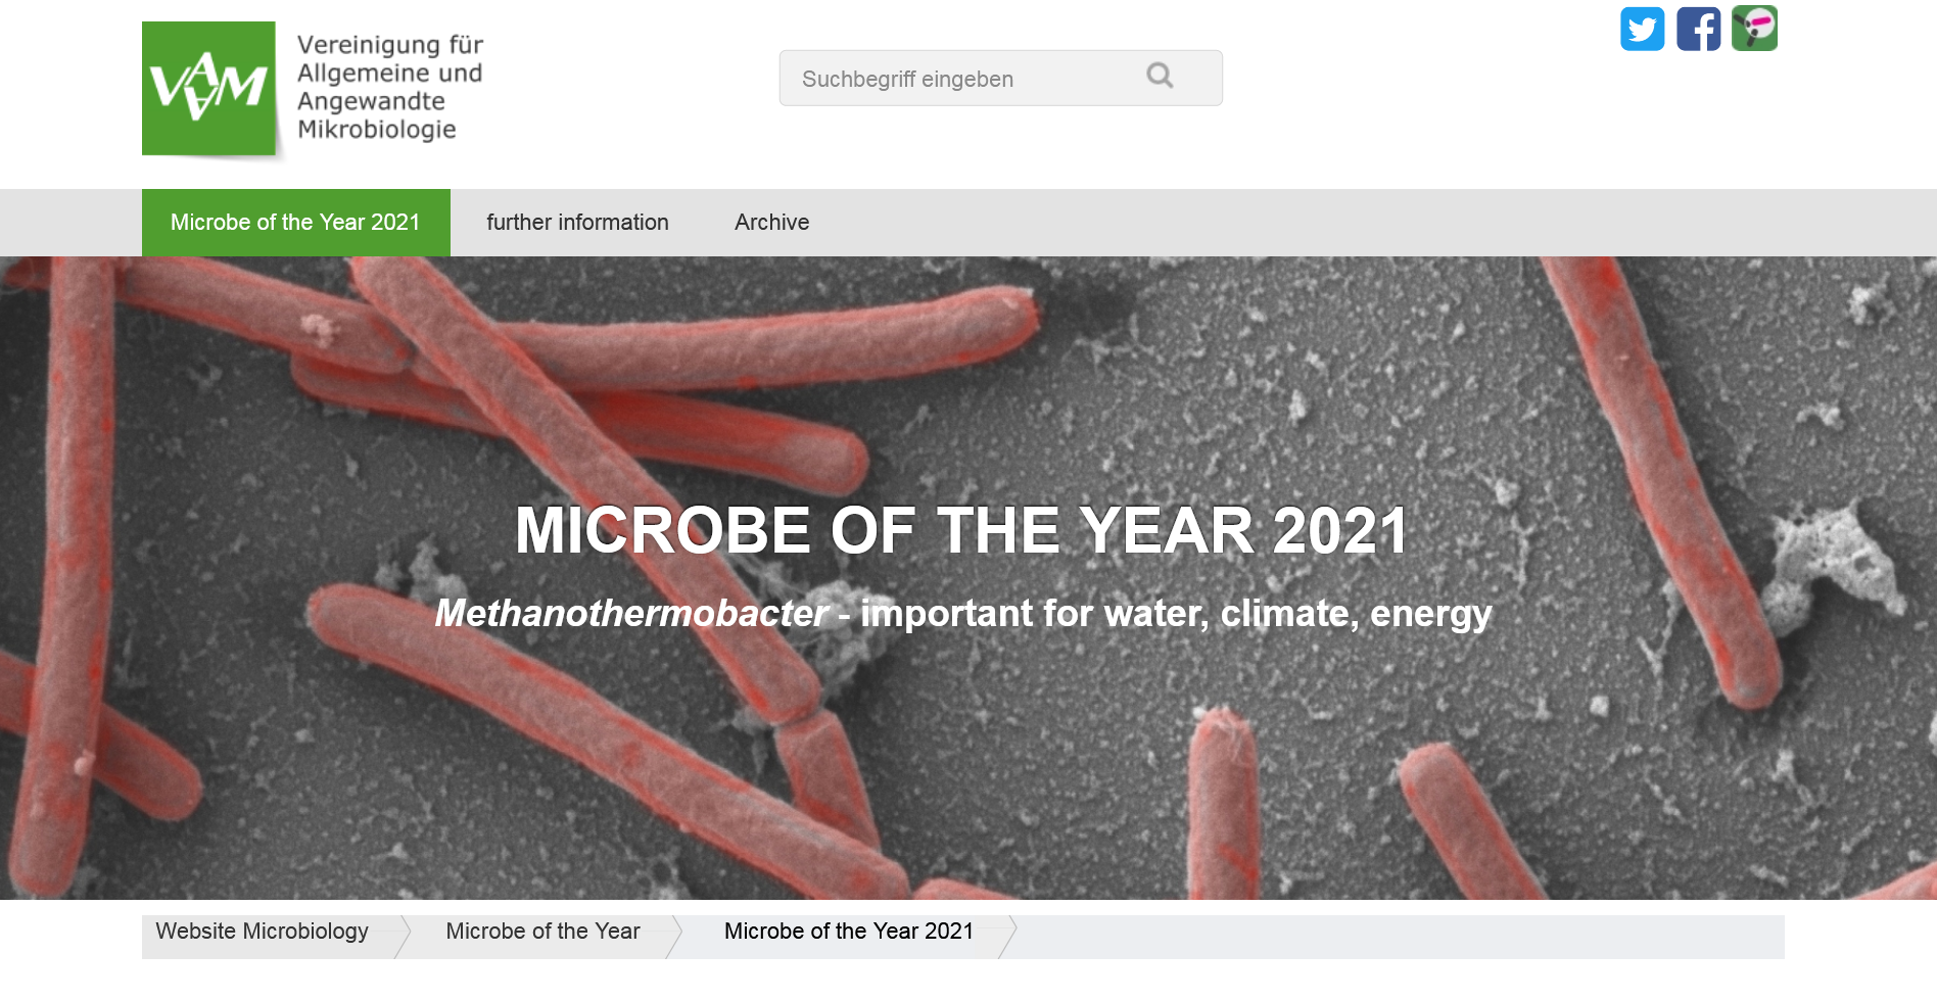Open the VAAM Facebook page icon

pos(1698,29)
